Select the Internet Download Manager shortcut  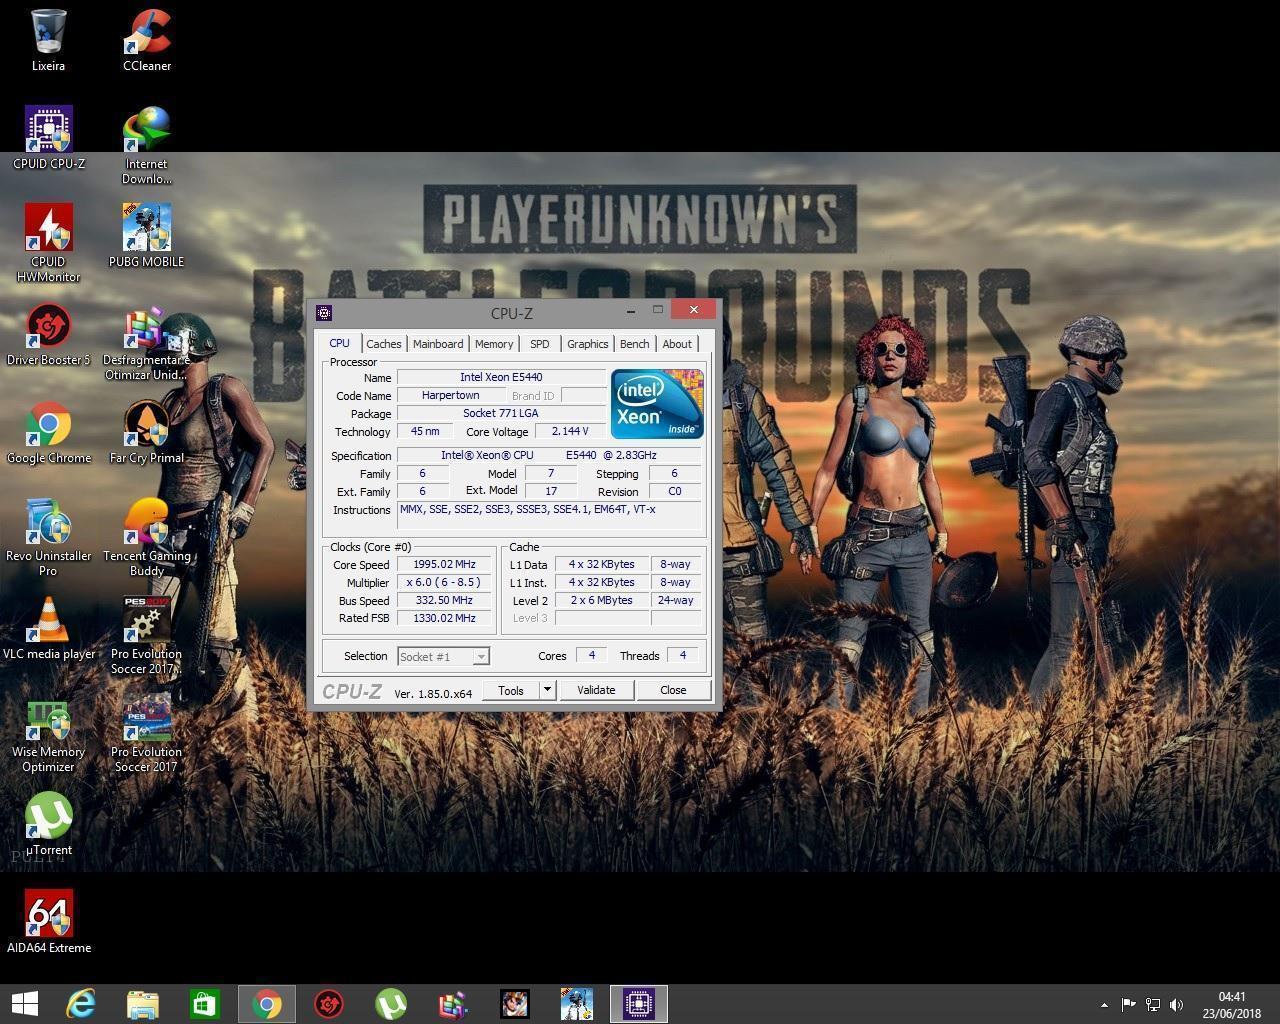(147, 146)
